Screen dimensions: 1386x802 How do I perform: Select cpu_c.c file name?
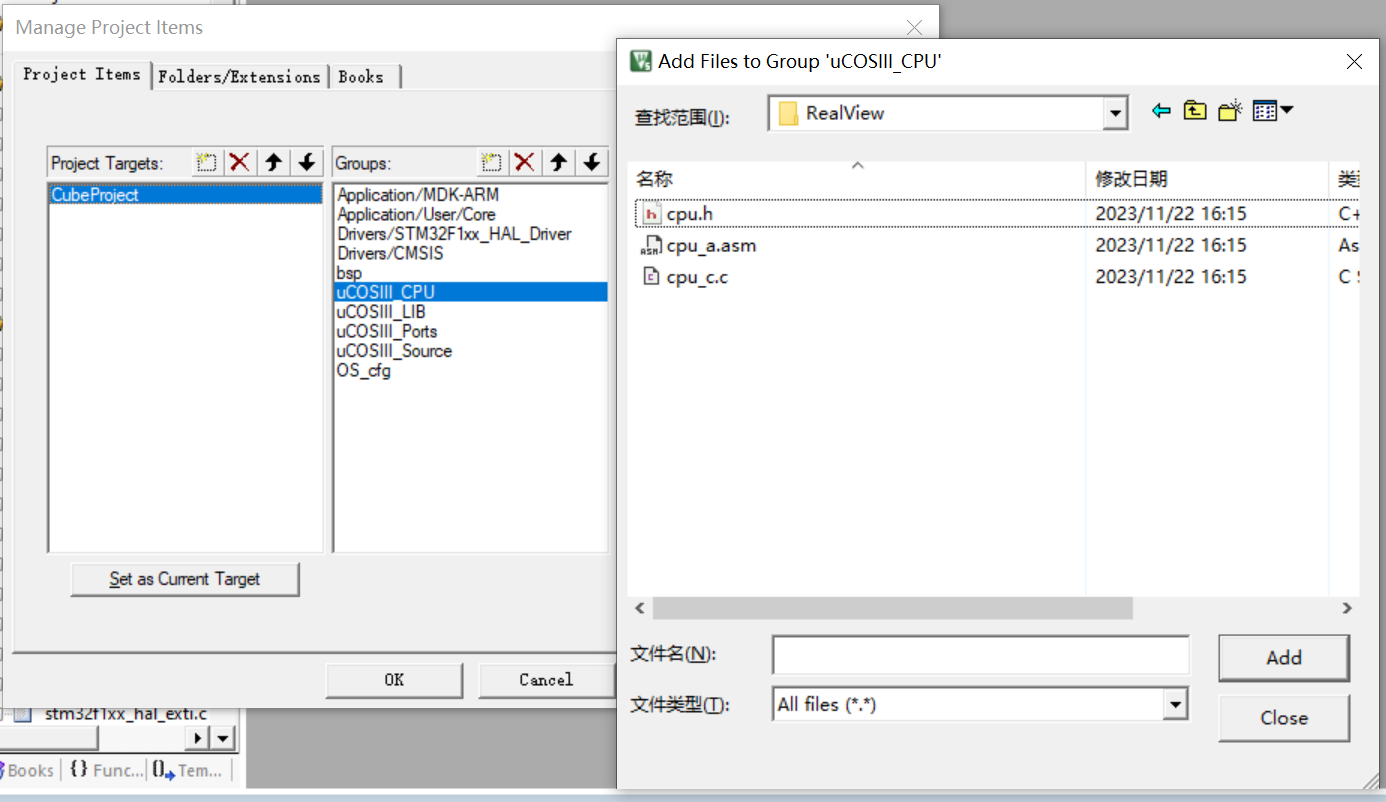coord(697,277)
